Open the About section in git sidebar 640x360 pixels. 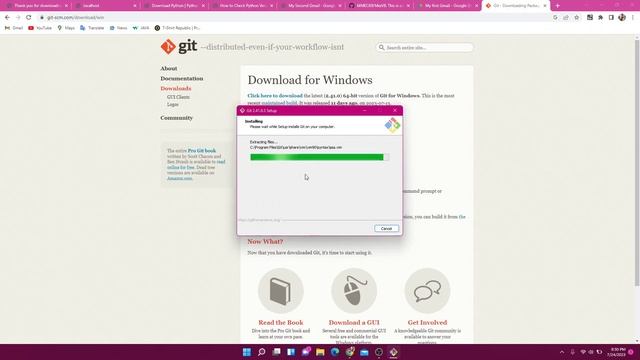(169, 69)
